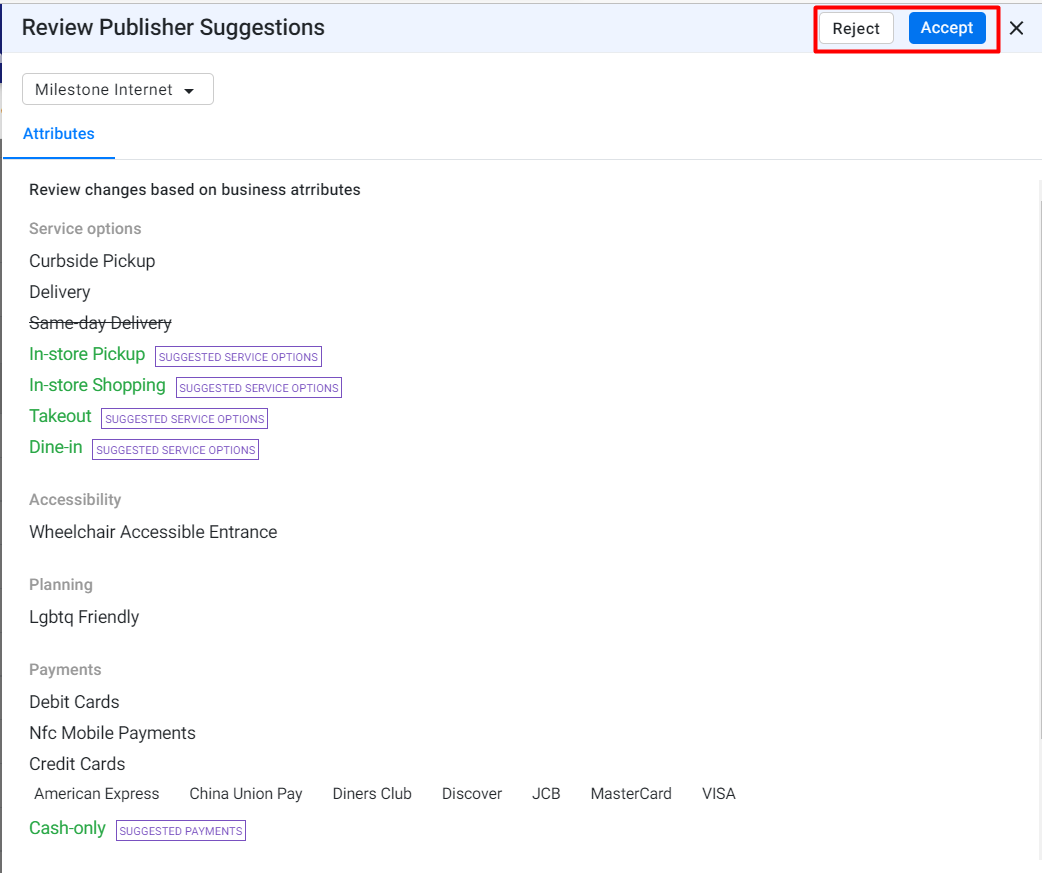The height and width of the screenshot is (873, 1042).
Task: Select Wheelchair Accessible Entrance attribute
Action: [x=154, y=532]
